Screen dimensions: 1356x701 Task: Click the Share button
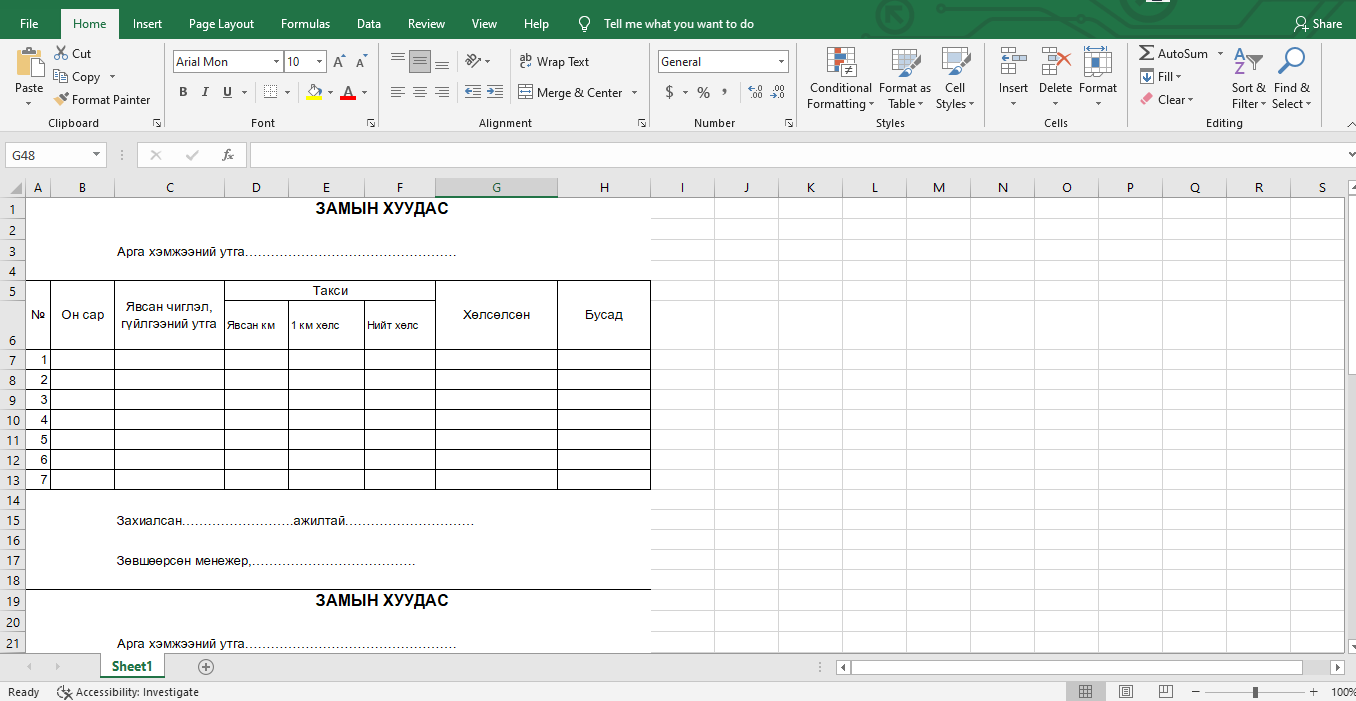tap(1318, 23)
